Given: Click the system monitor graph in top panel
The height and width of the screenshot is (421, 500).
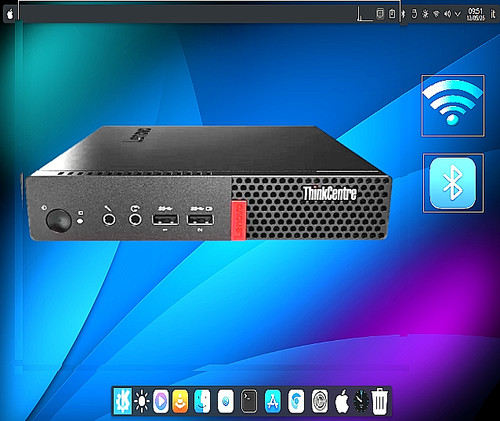Looking at the screenshot, I should (x=365, y=14).
